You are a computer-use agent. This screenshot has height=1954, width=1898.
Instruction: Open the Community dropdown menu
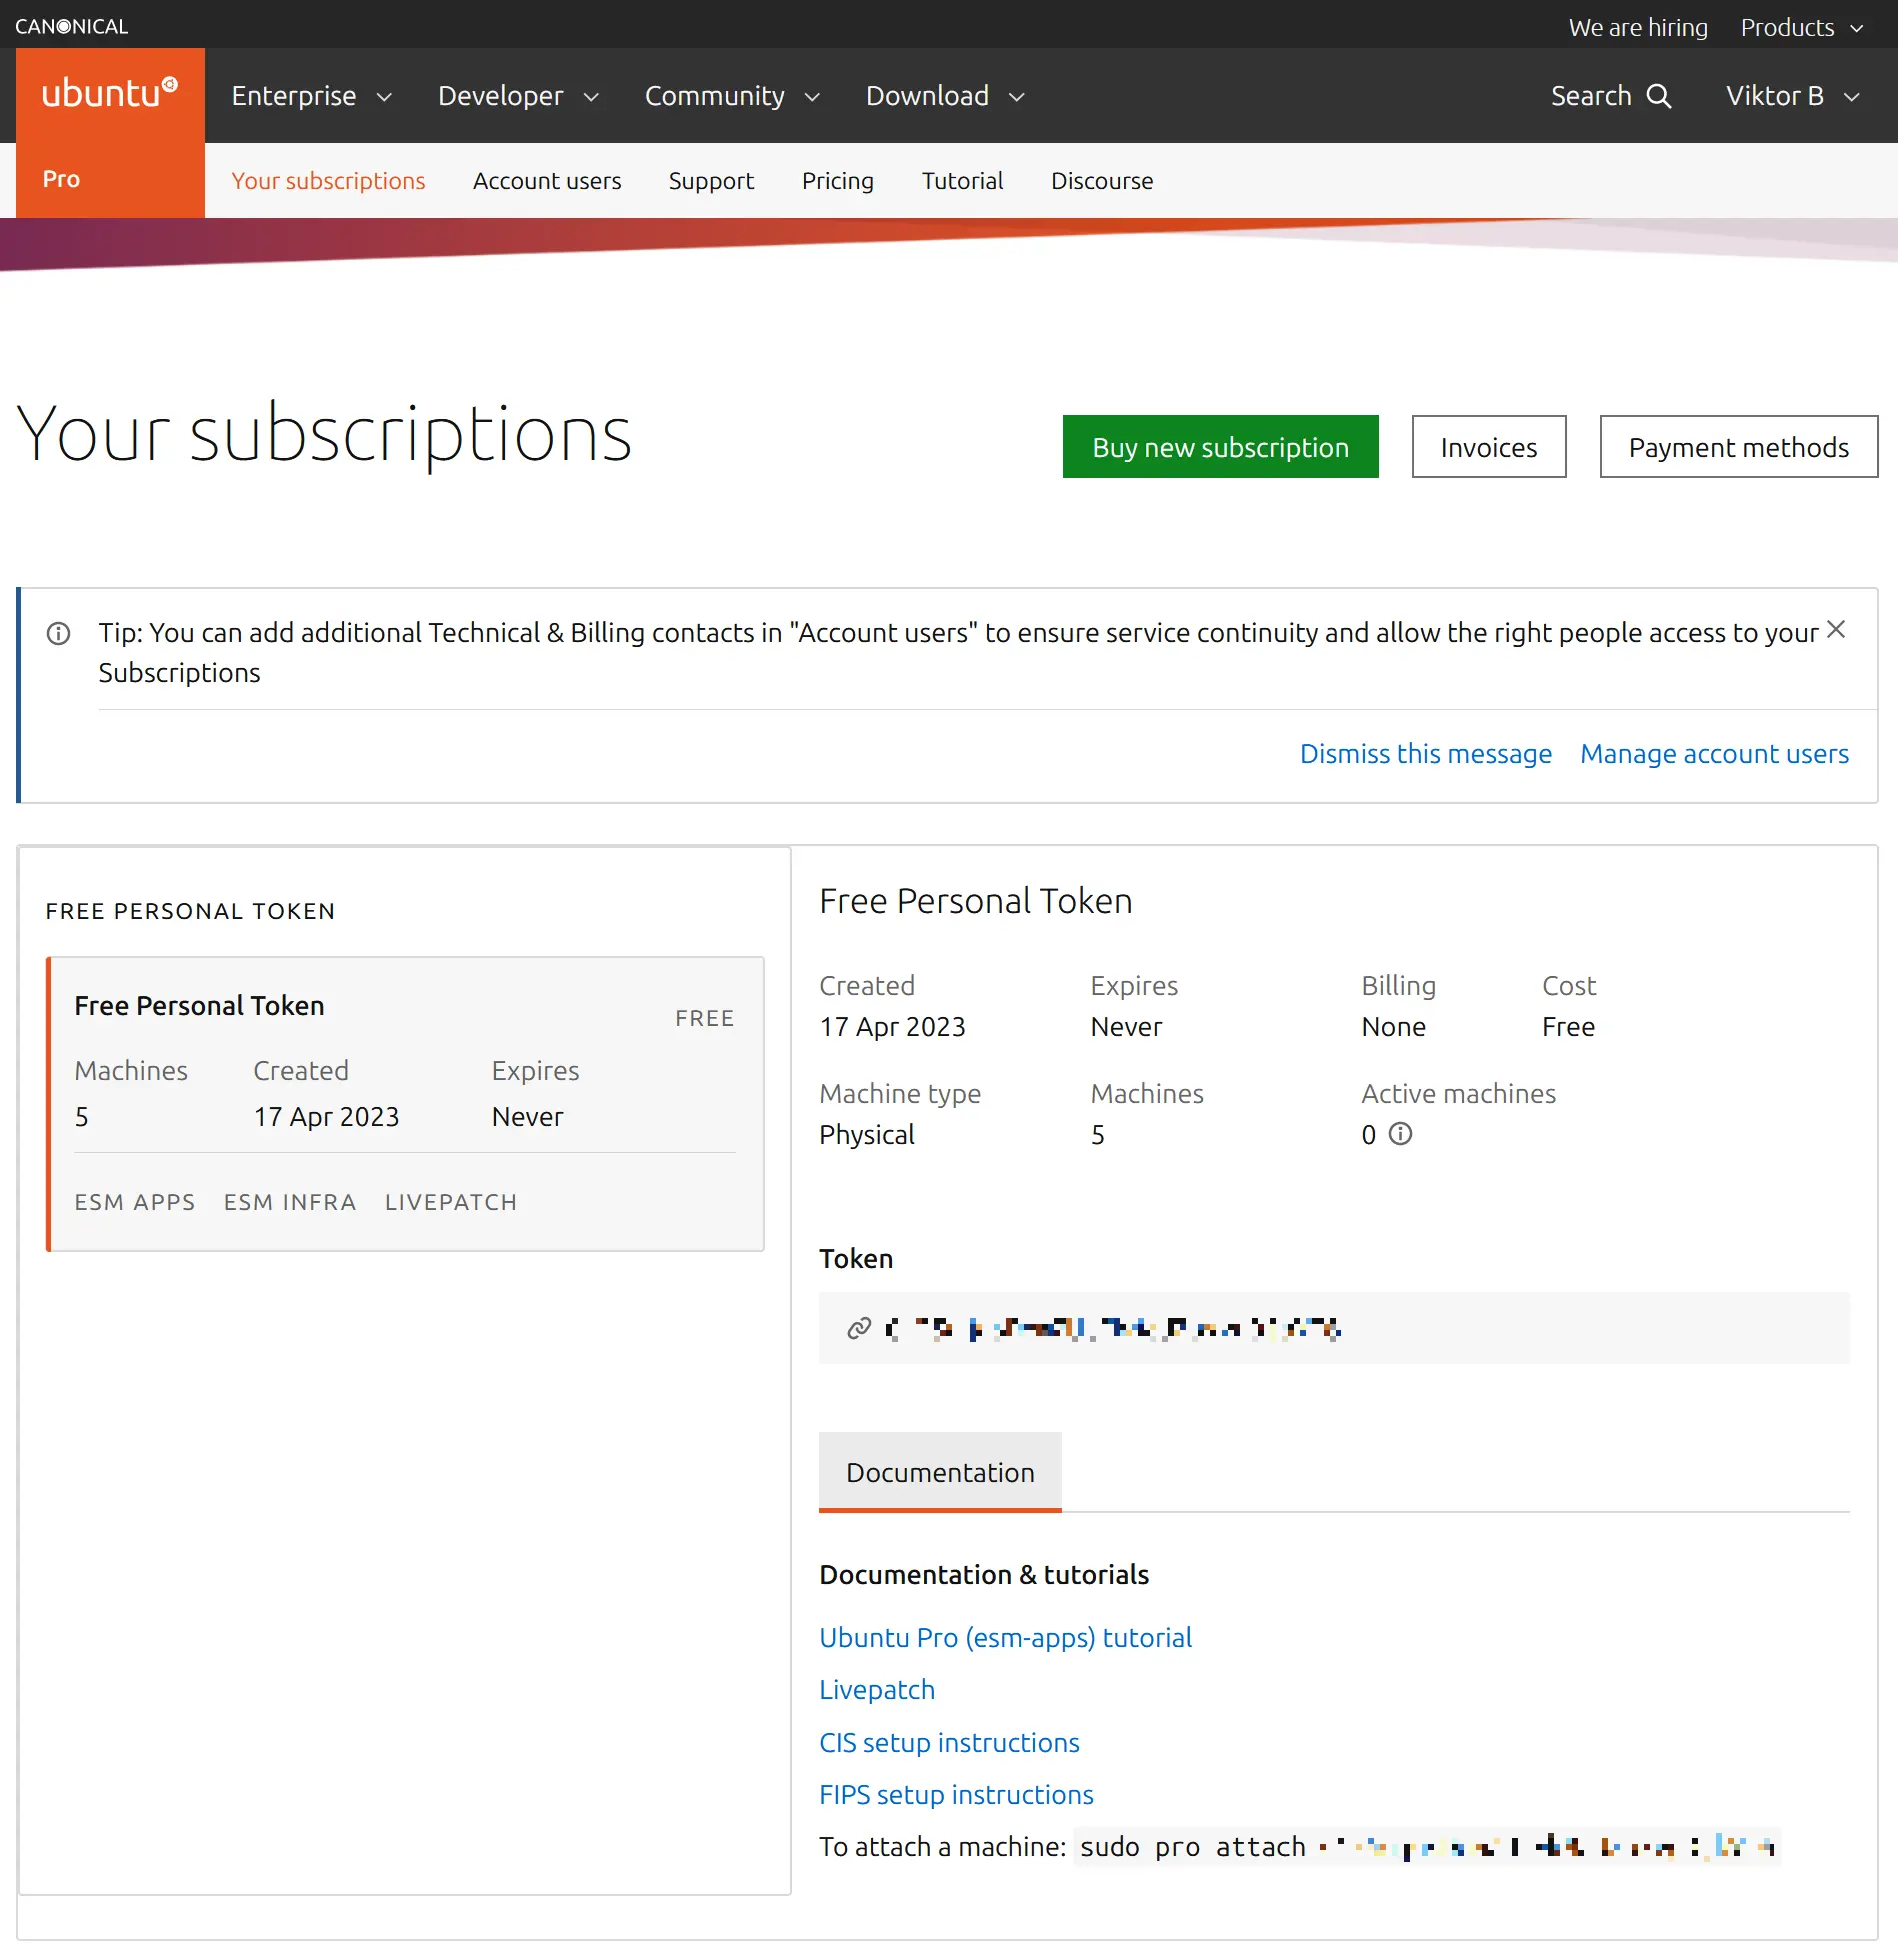pos(732,96)
